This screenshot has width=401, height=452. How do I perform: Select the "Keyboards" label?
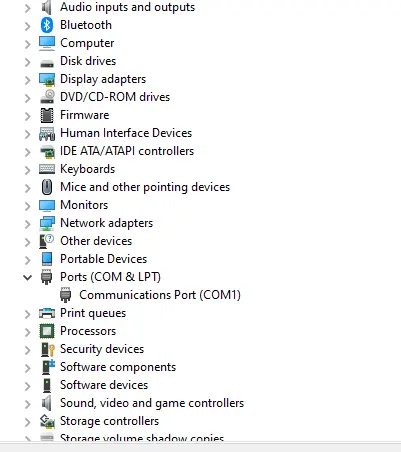coord(88,169)
